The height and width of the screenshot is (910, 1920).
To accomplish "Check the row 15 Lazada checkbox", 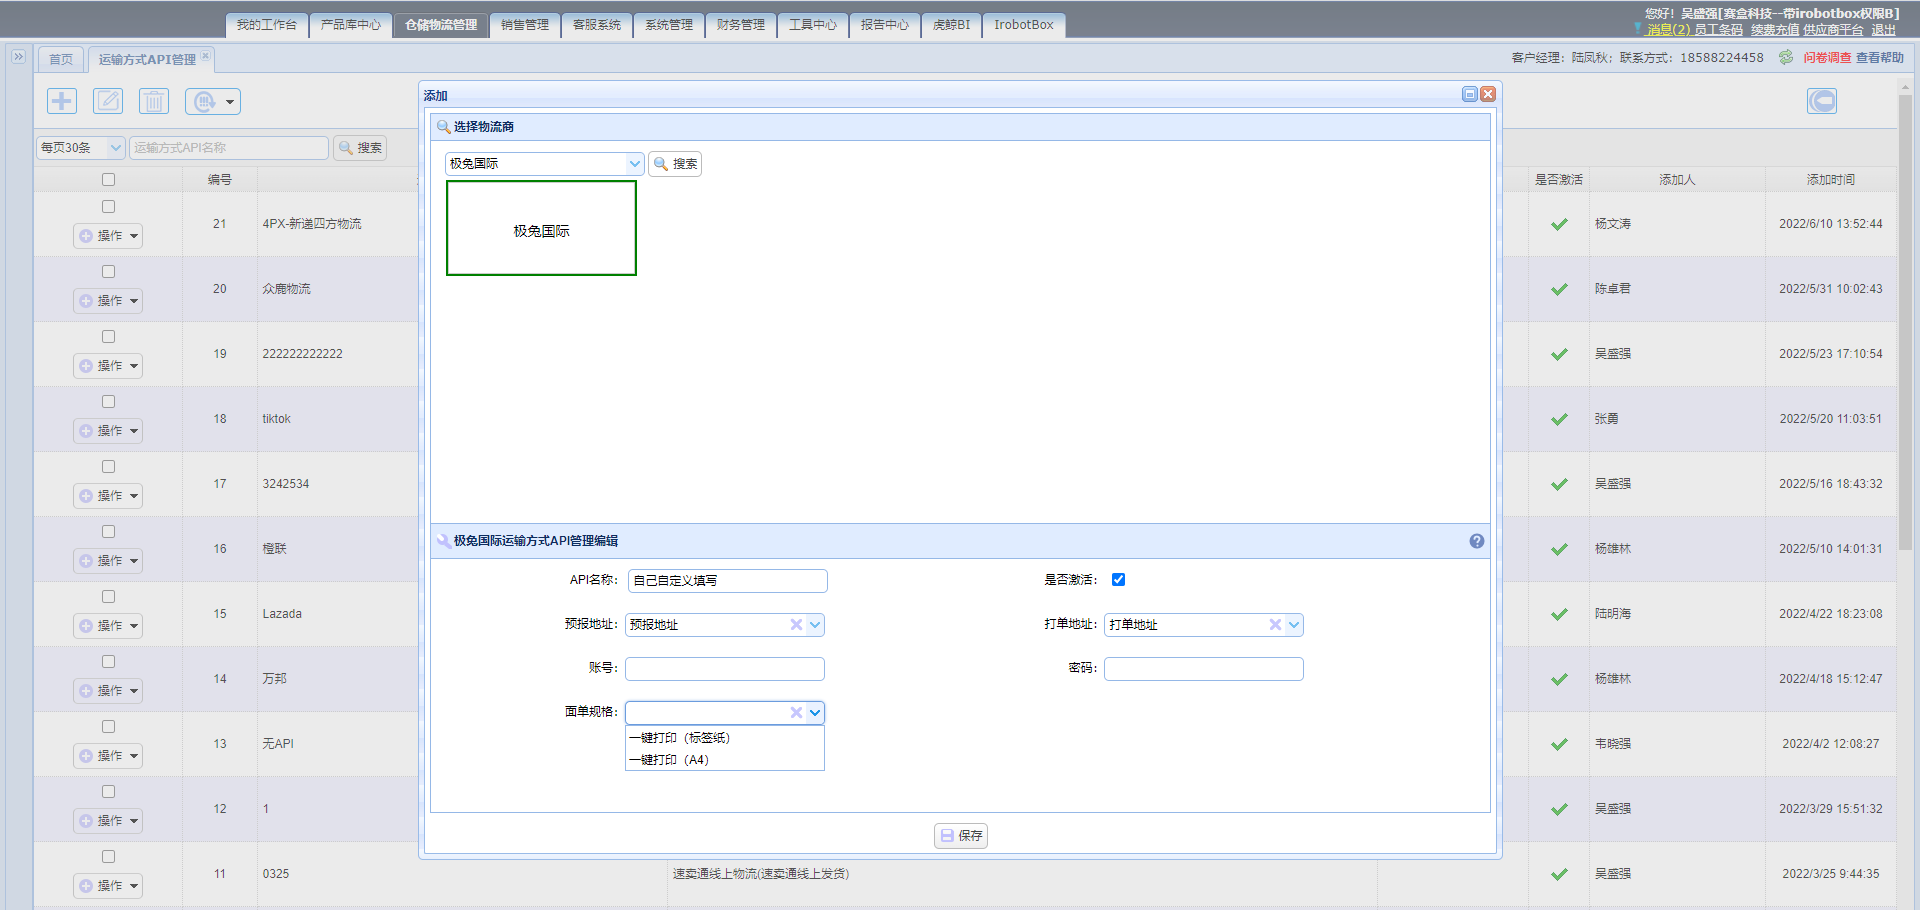I will point(108,597).
